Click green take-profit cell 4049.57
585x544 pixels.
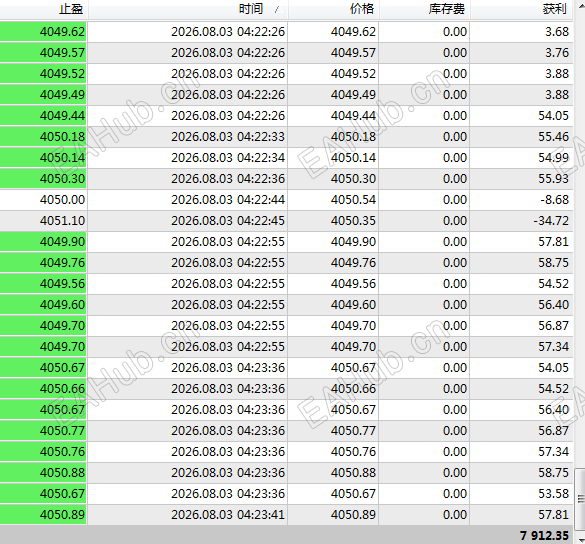tap(43, 53)
